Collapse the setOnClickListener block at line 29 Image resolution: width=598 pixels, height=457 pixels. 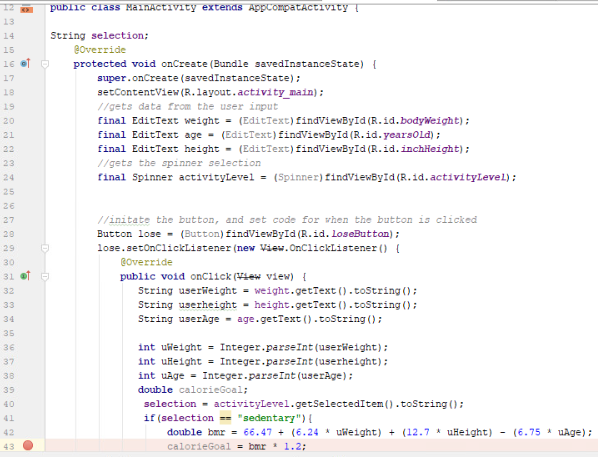pyautogui.click(x=45, y=248)
